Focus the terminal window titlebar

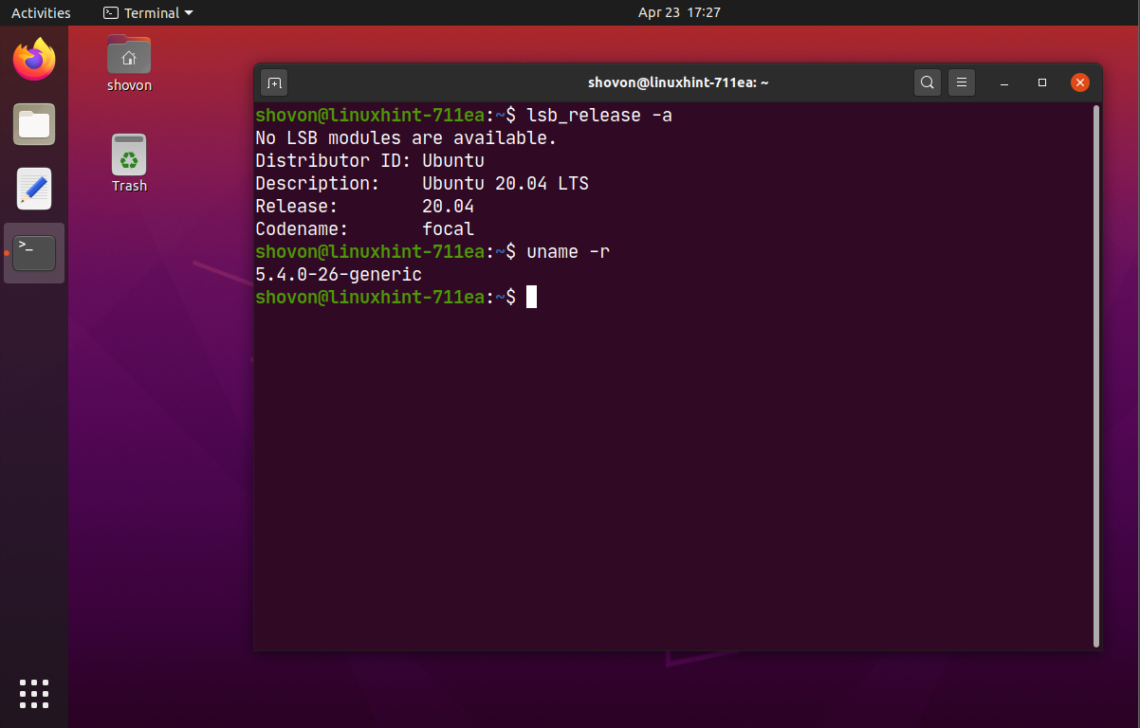678,82
